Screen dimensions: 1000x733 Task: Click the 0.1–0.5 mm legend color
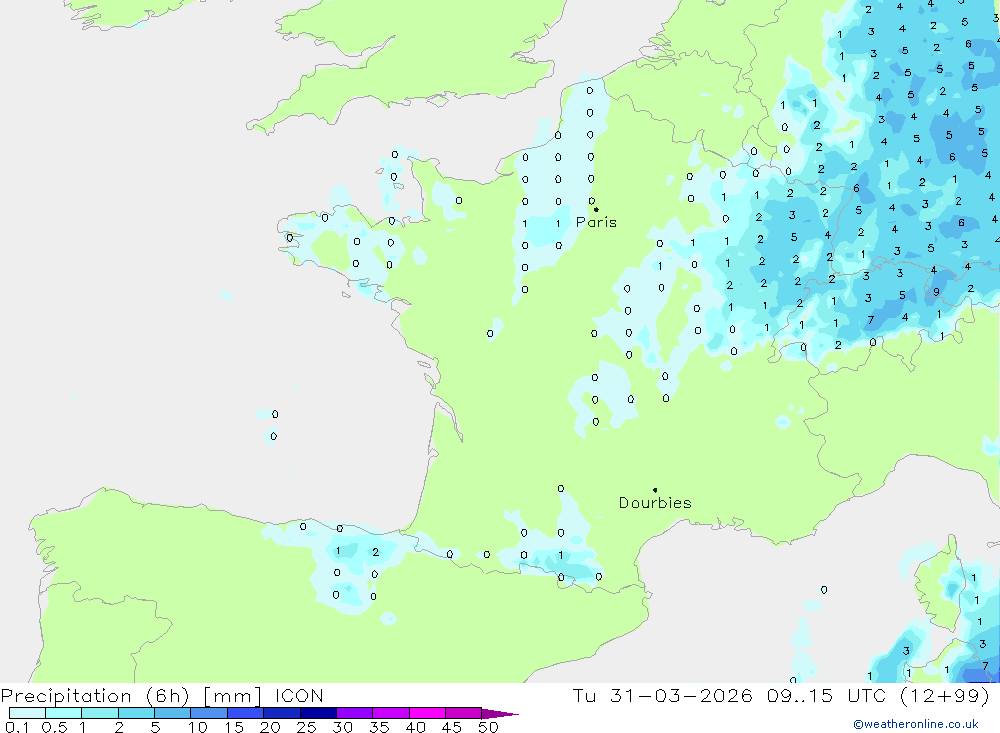(27, 713)
